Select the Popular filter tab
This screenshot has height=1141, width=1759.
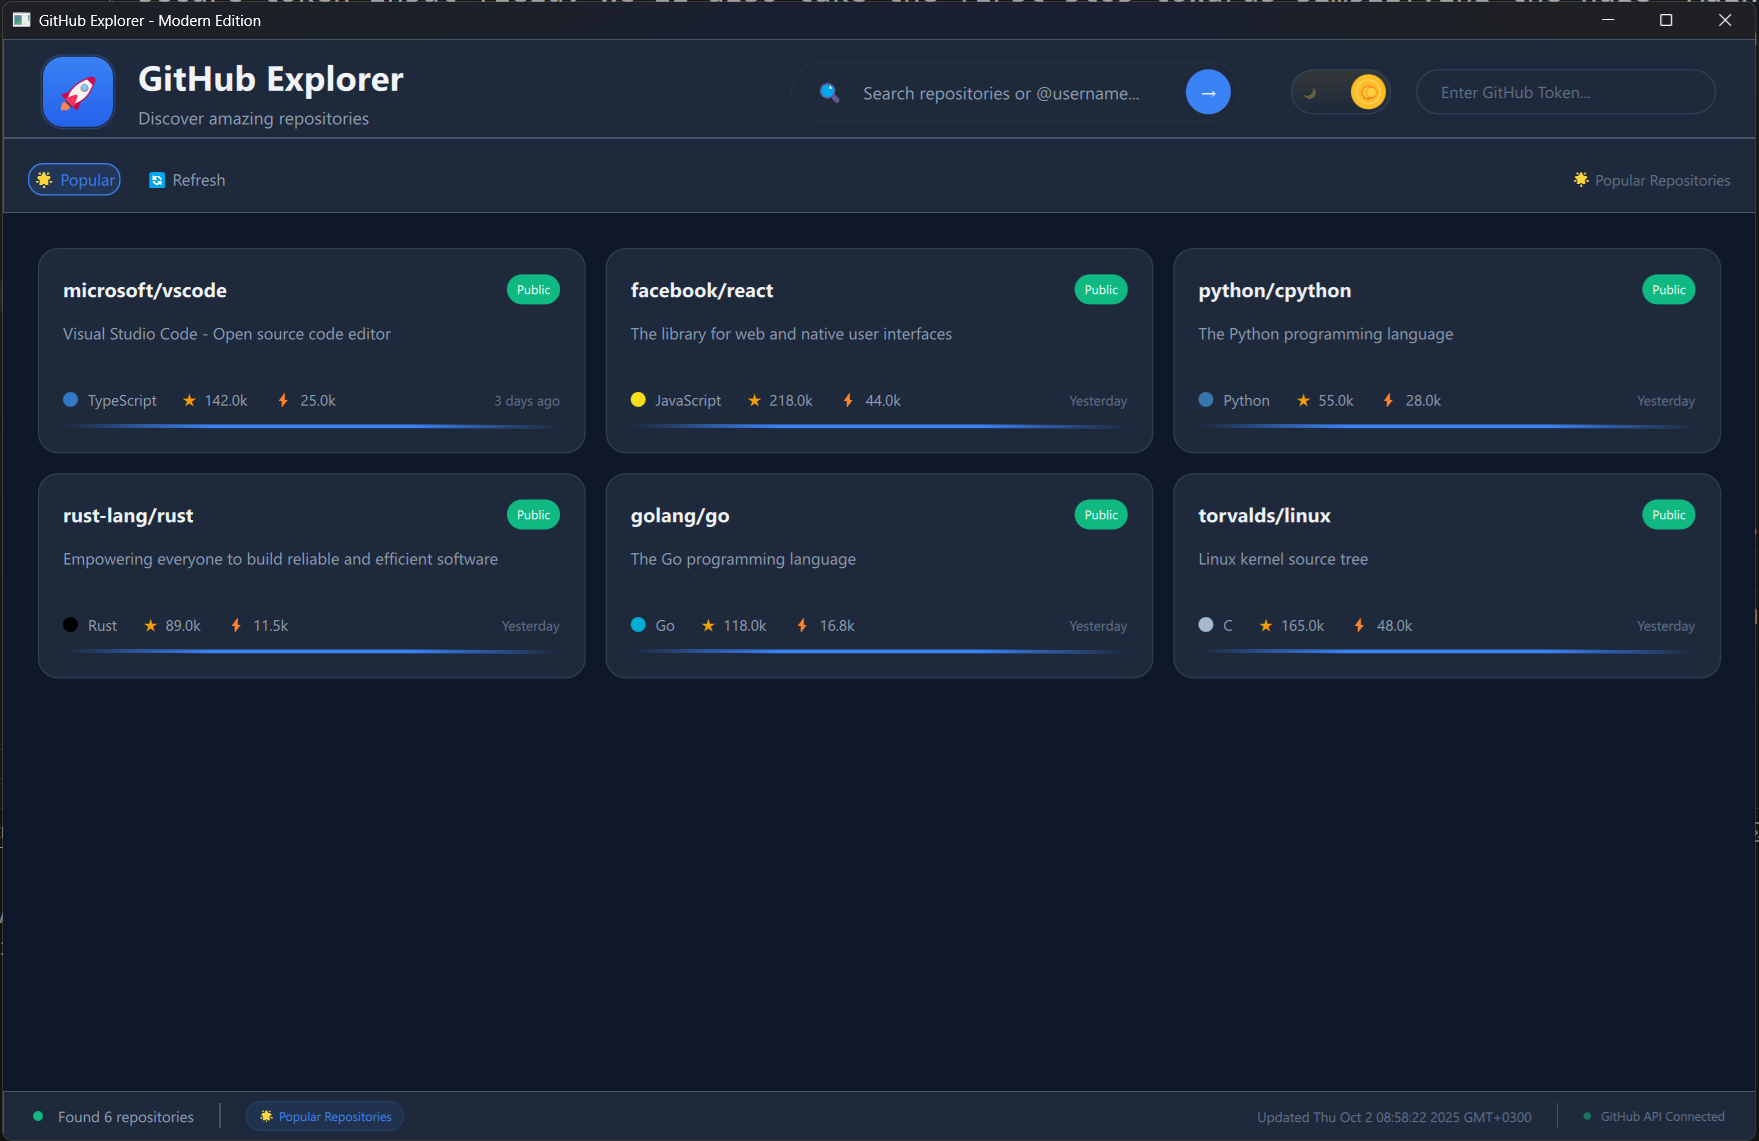click(x=74, y=179)
